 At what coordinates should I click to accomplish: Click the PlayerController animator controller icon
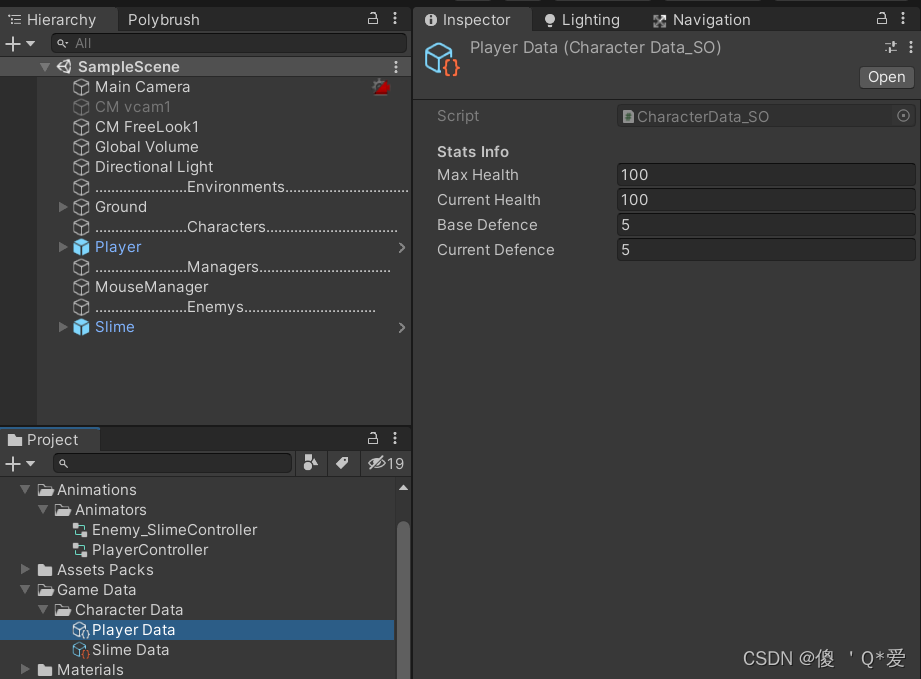coord(79,549)
